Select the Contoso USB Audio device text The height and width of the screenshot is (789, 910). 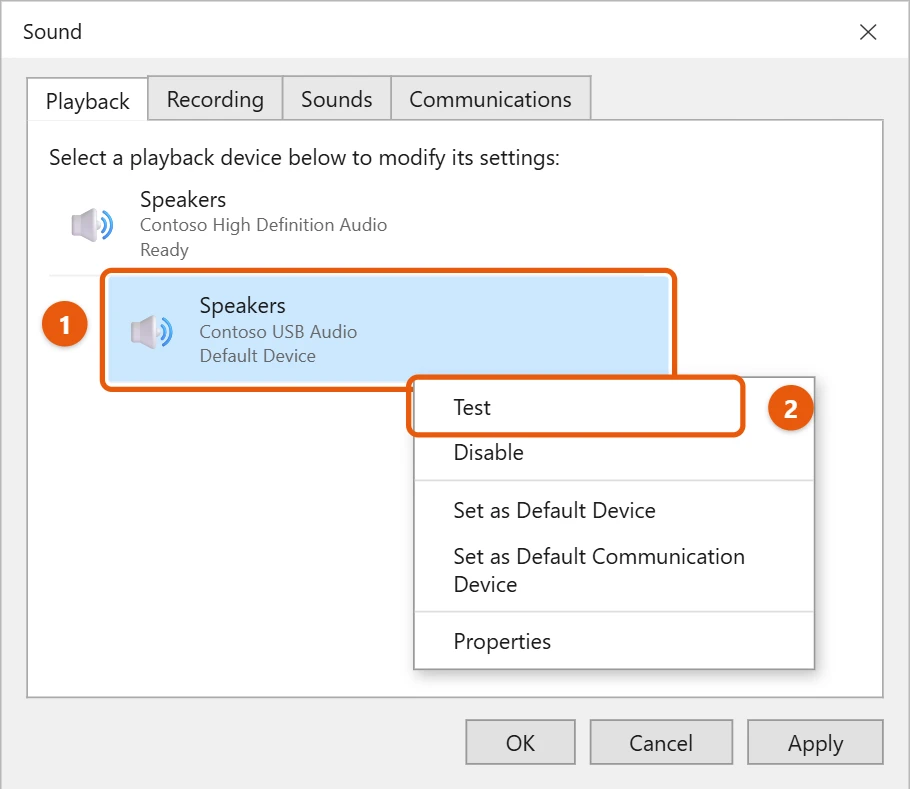279,332
